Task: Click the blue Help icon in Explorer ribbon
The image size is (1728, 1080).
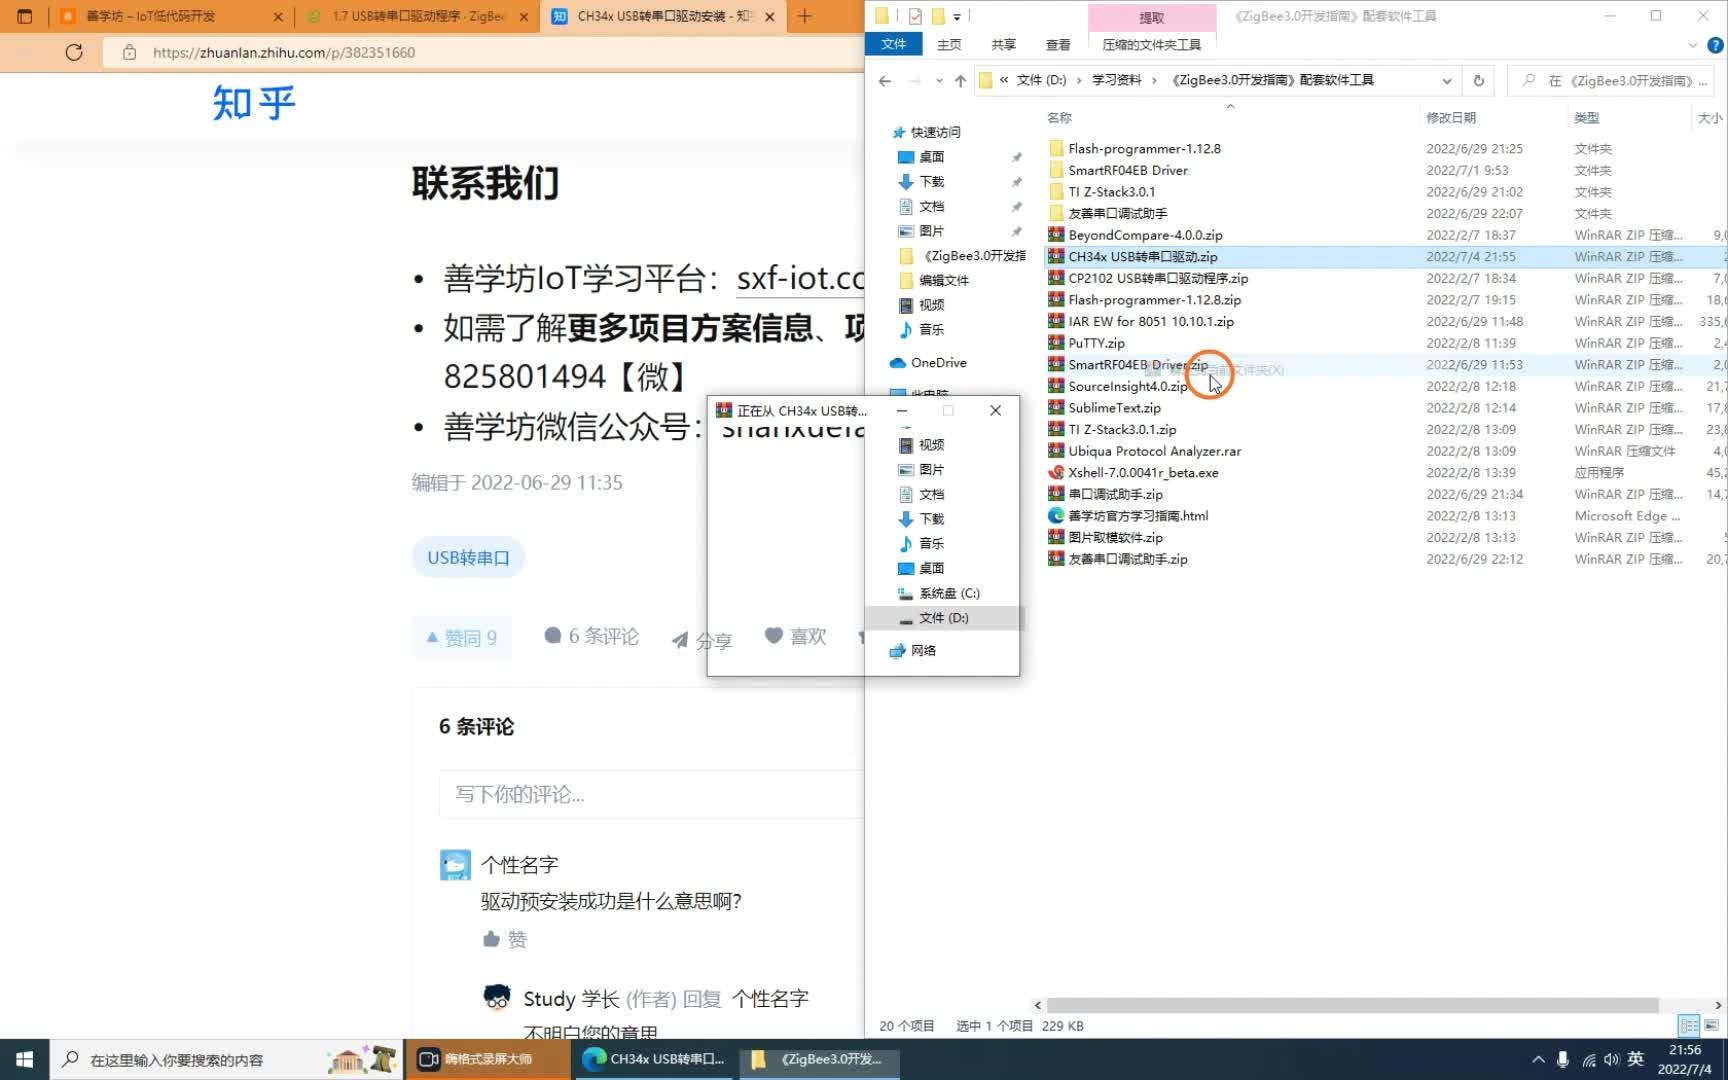Action: (1718, 44)
